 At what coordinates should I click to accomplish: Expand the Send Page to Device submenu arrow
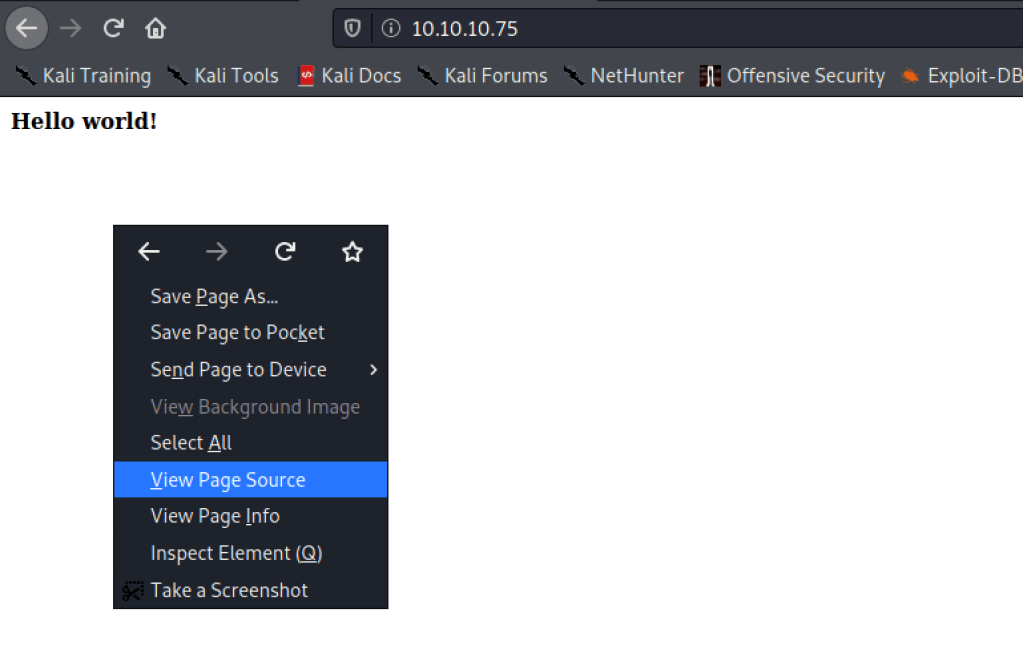point(373,370)
